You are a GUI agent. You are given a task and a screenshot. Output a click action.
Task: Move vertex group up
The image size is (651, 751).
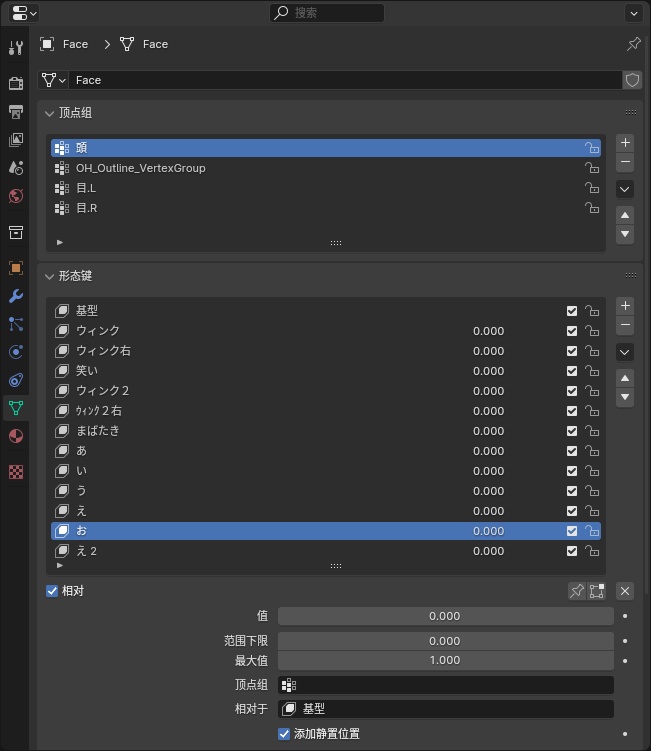coord(625,216)
